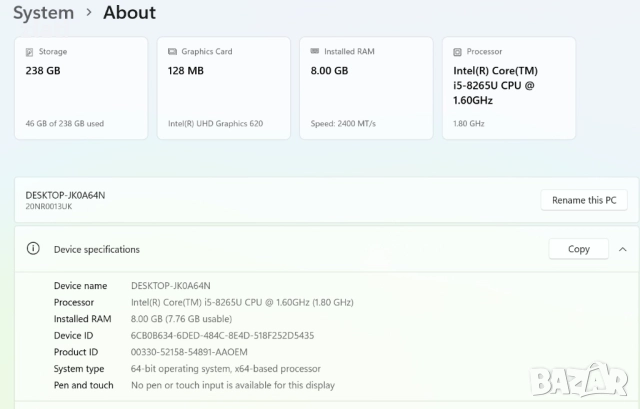
Task: Go back to System in the breadcrumb
Action: coord(43,13)
